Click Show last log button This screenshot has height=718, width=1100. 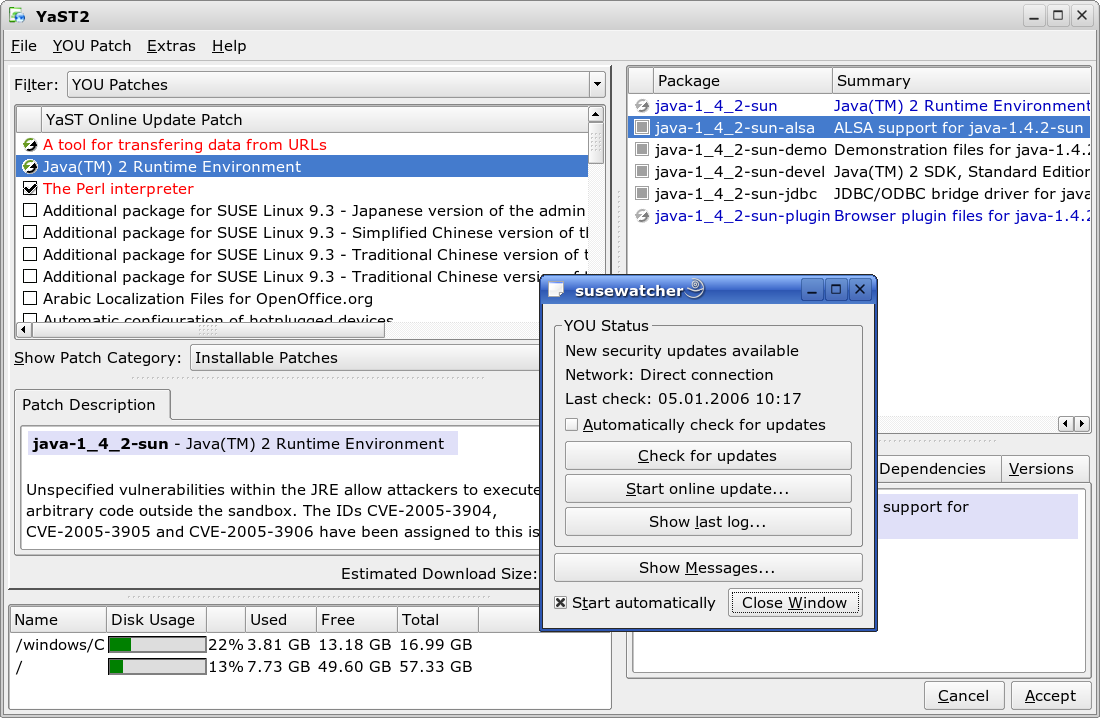708,522
